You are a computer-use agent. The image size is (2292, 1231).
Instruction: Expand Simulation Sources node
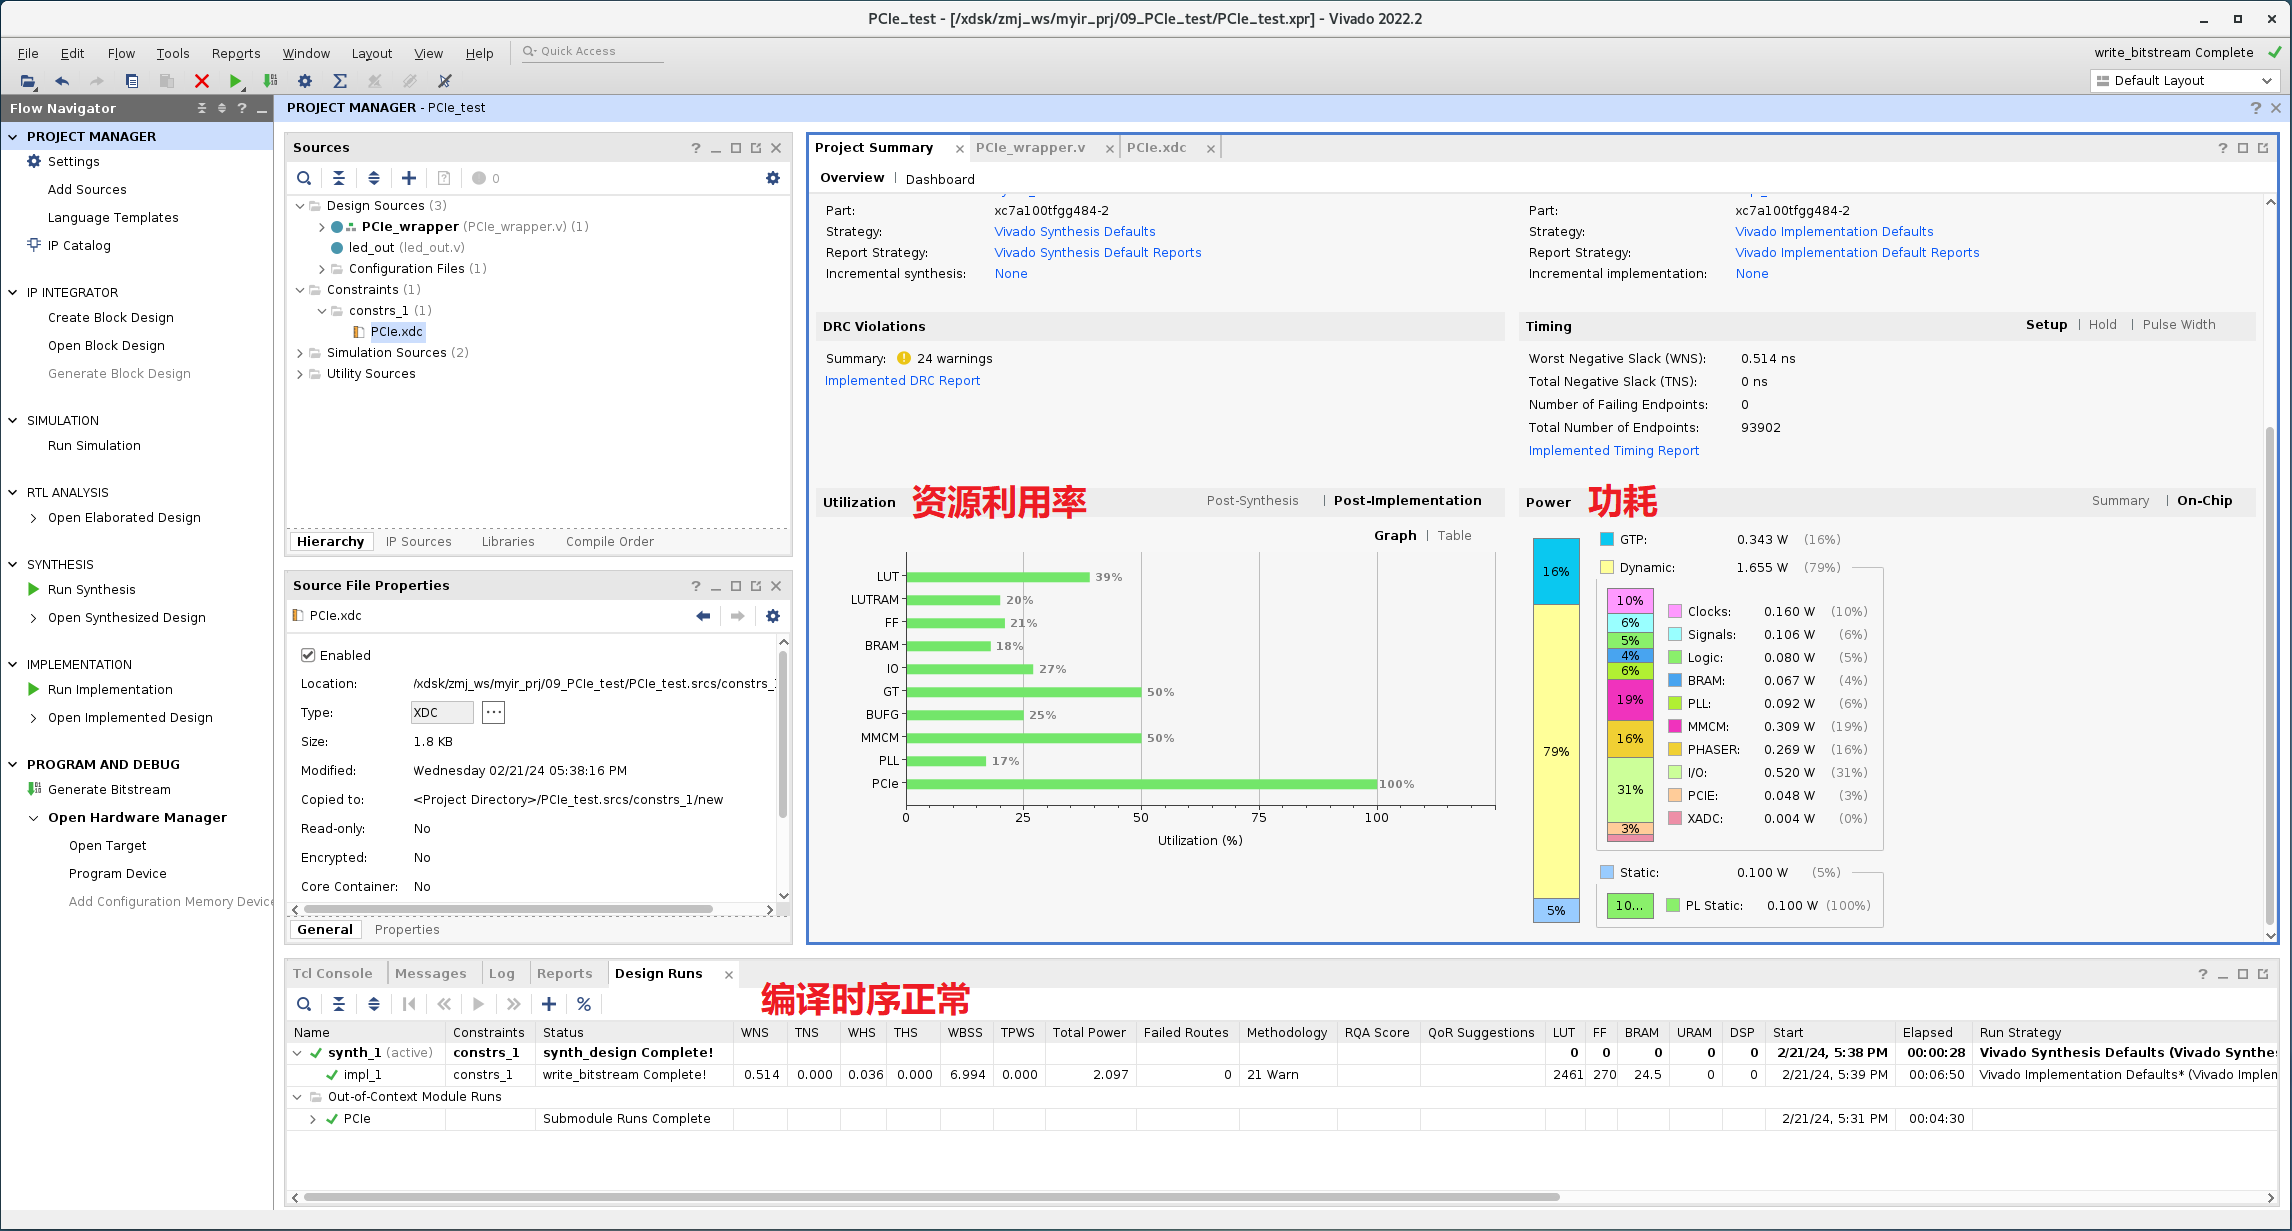(x=300, y=353)
